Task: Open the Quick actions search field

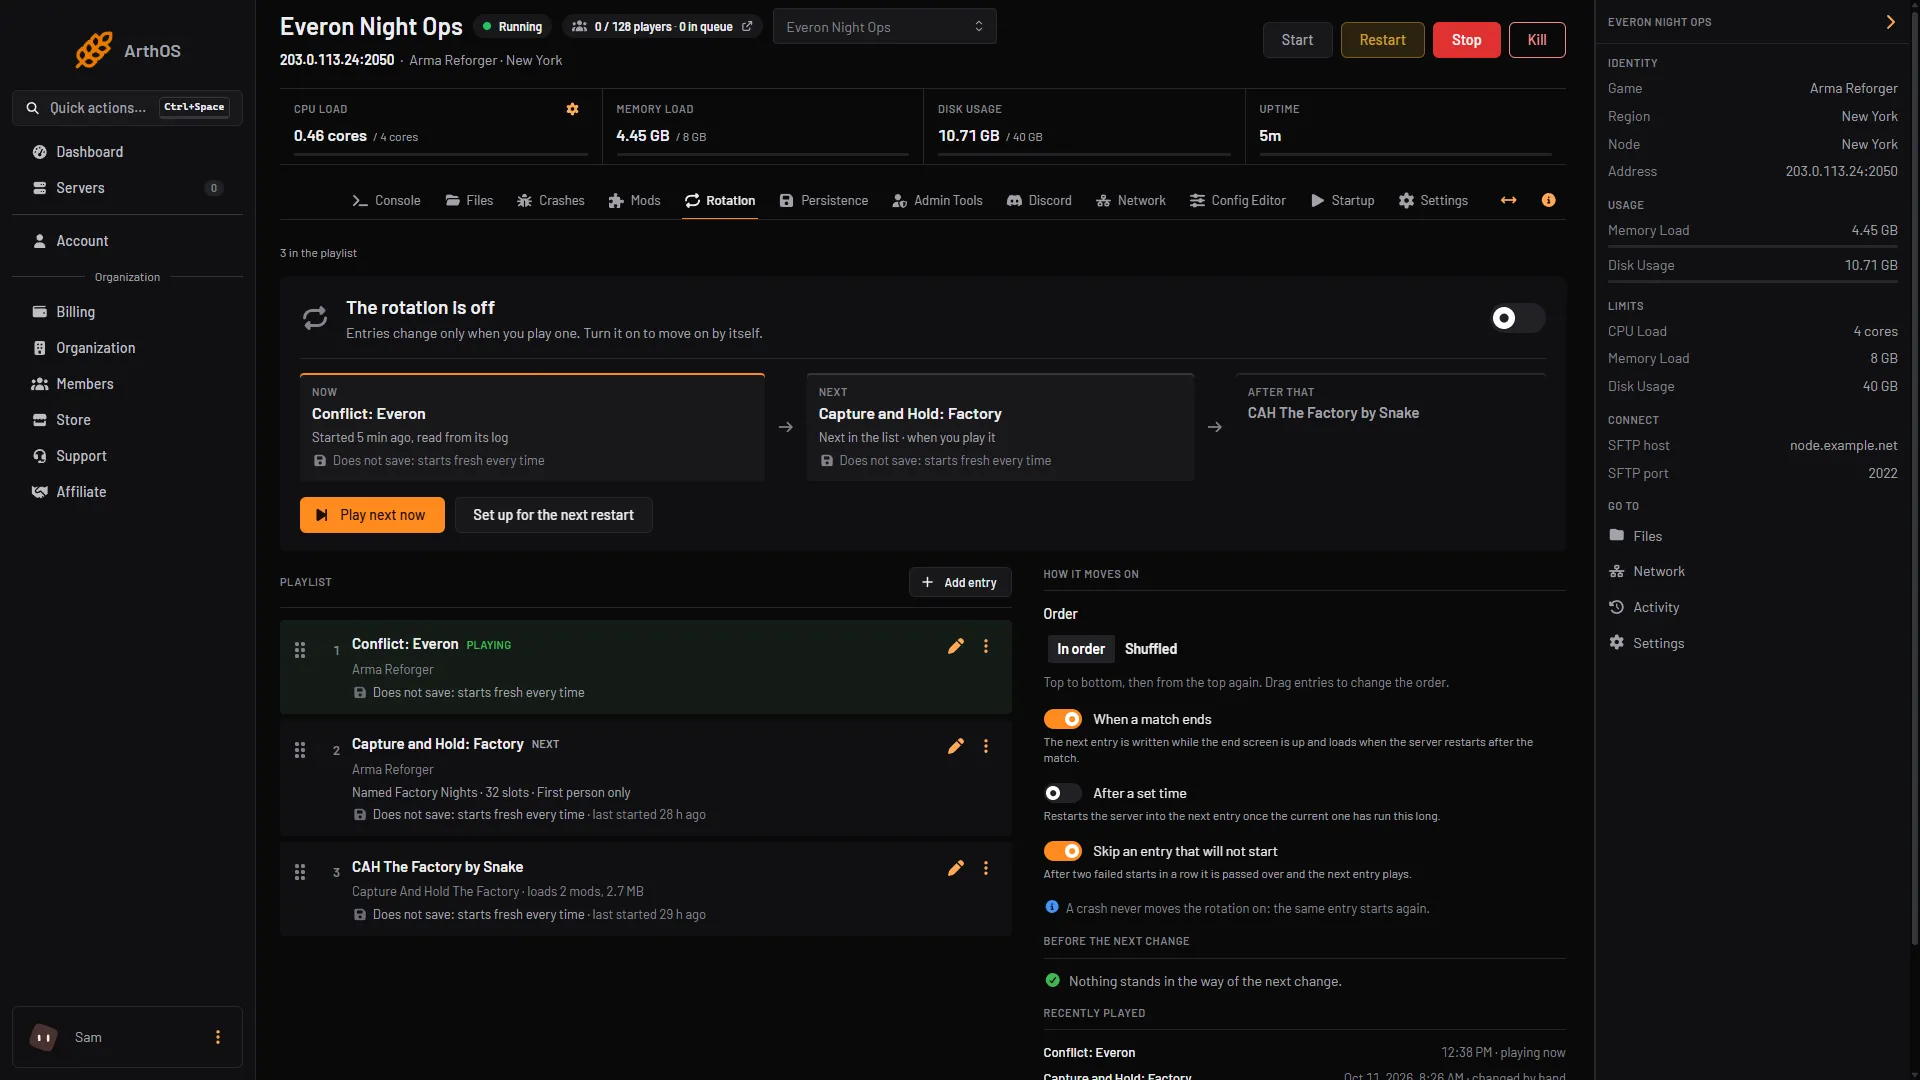Action: coord(127,107)
